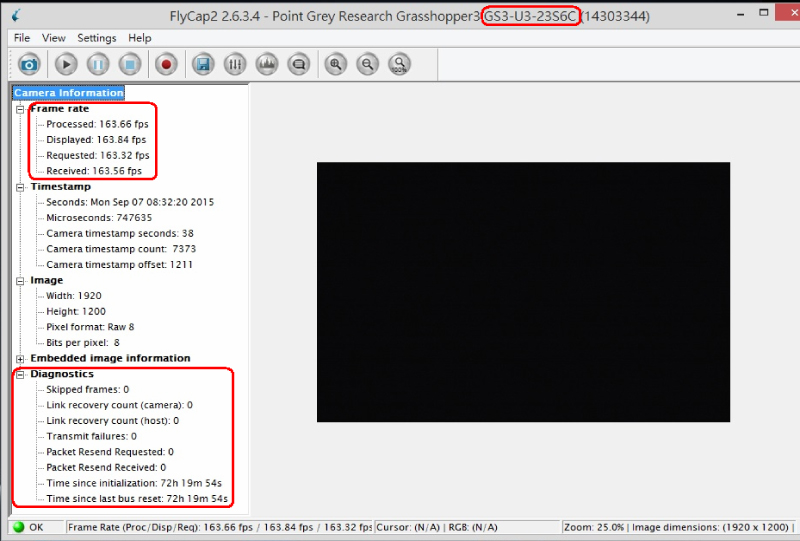Collapse the Frame rate tree node
The height and width of the screenshot is (541, 800).
[21, 109]
